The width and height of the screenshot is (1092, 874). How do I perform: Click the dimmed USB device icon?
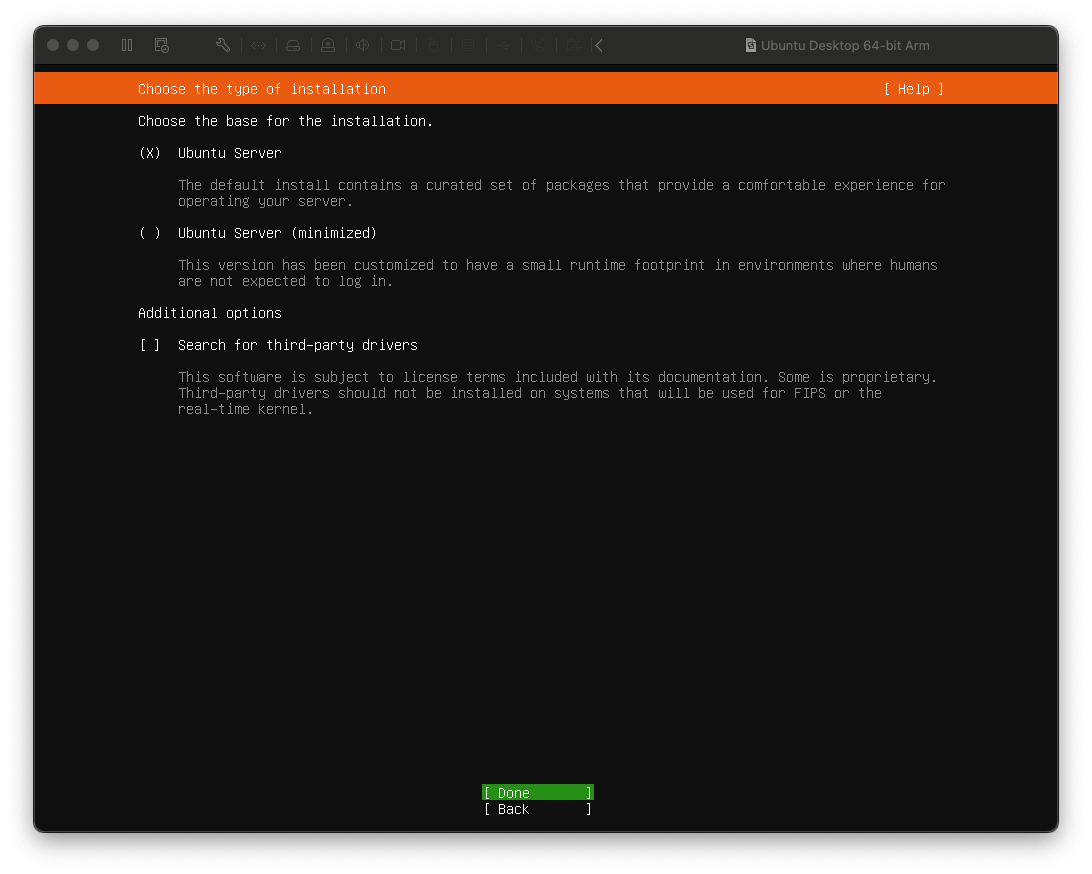[x=503, y=45]
